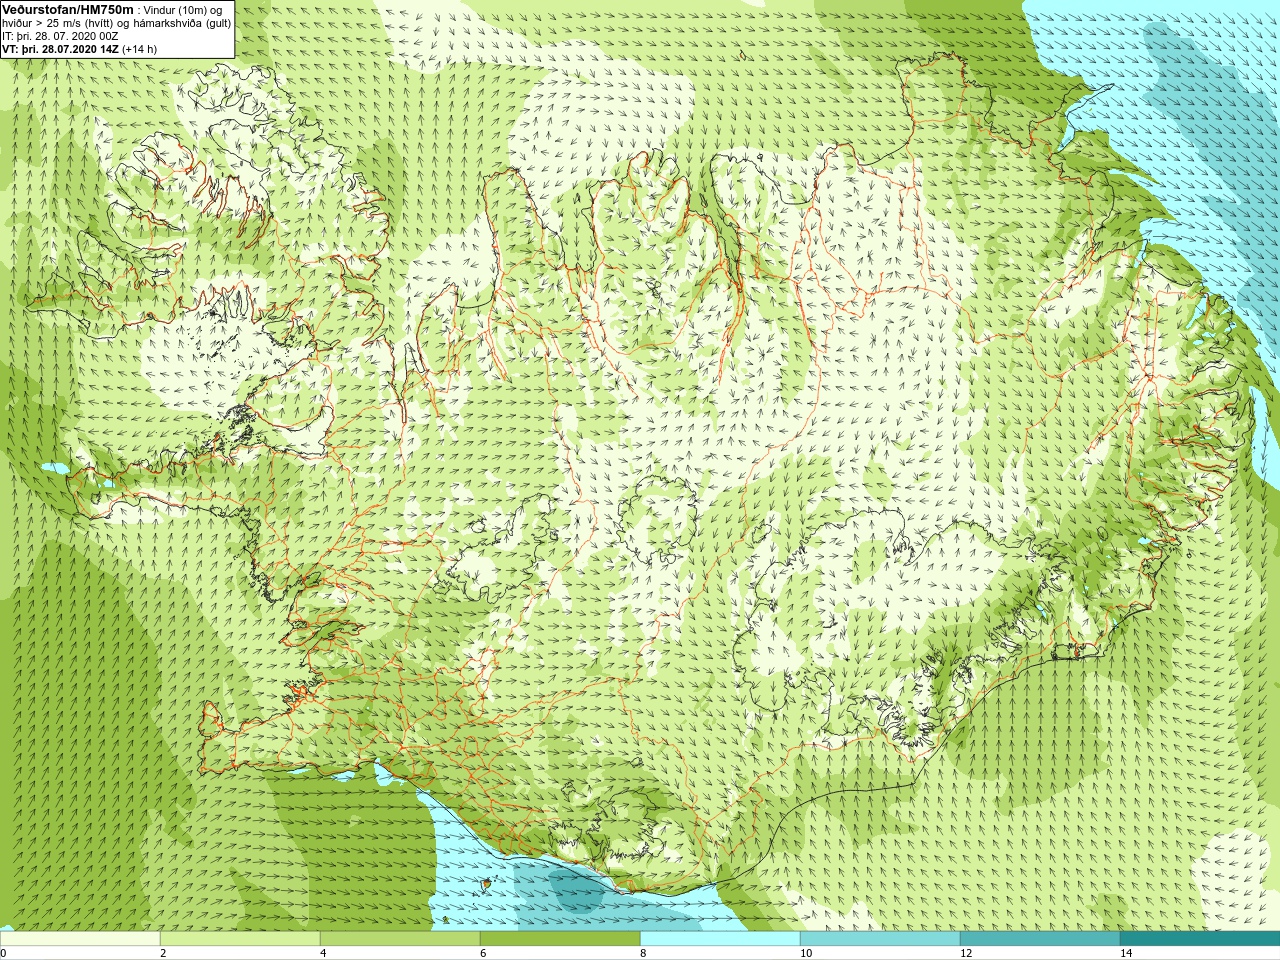Select the turquoise 10–12 scale swatch
The width and height of the screenshot is (1280, 960).
pos(880,939)
